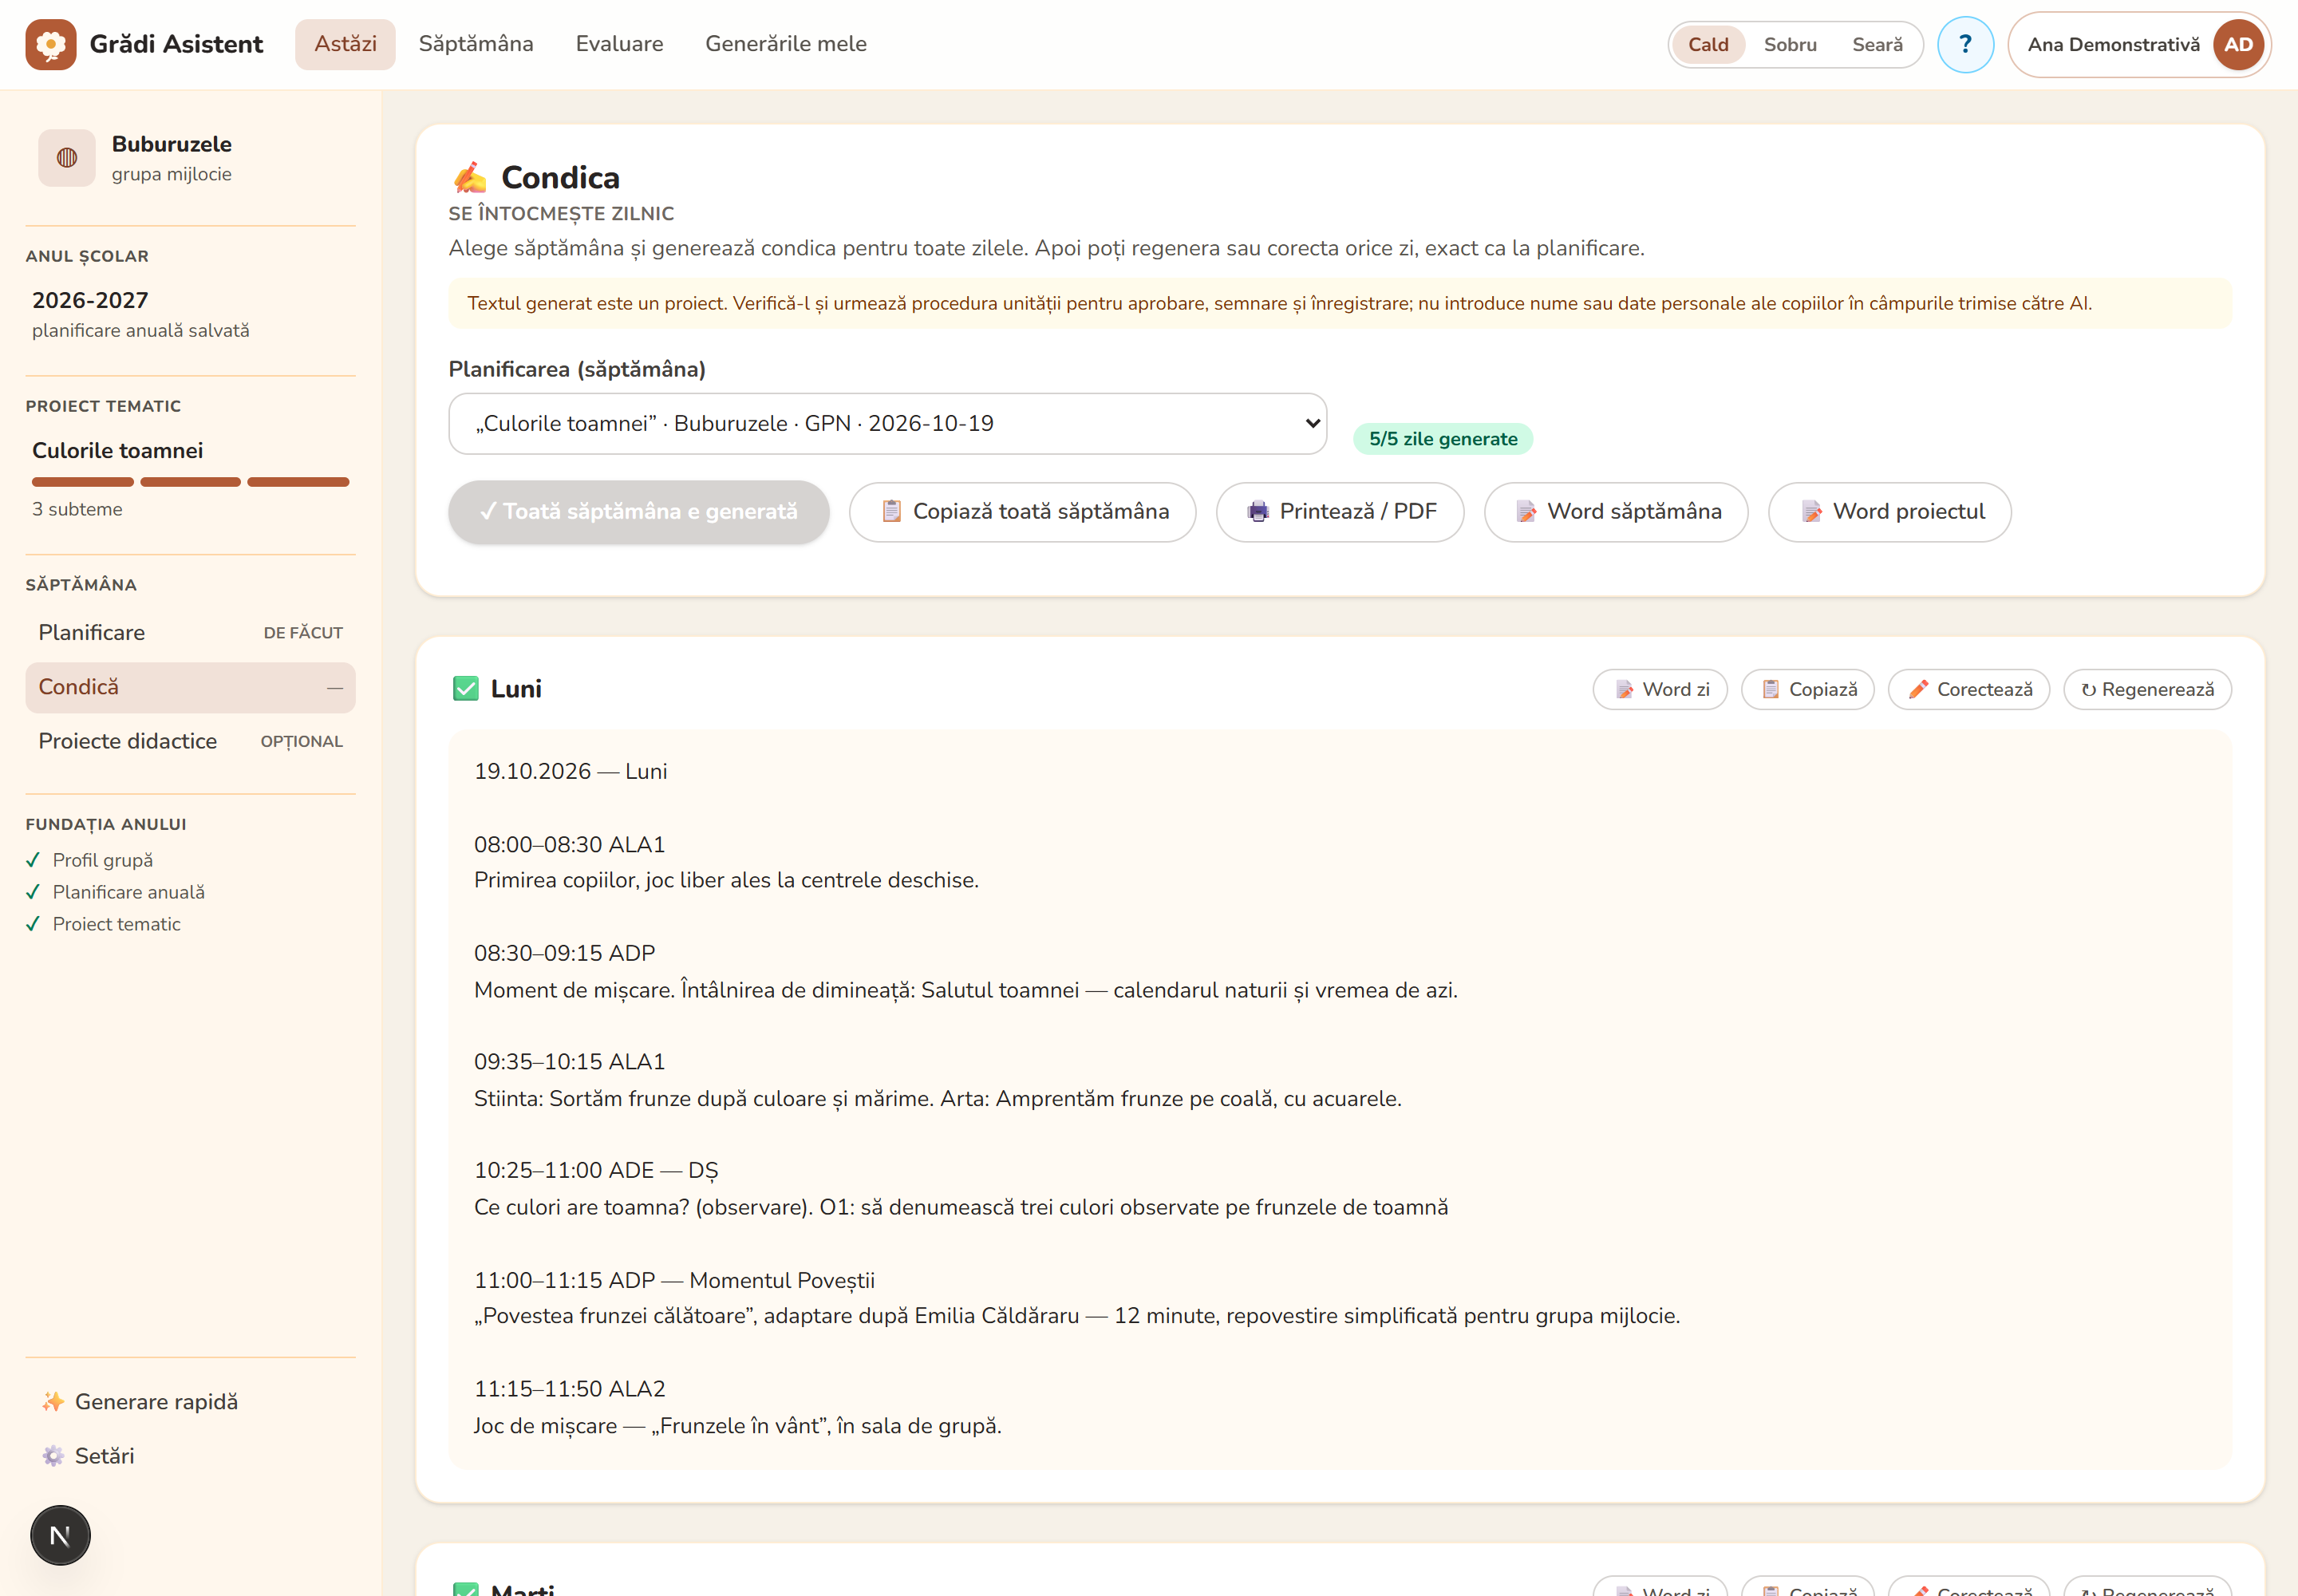Click the AD user avatar
The height and width of the screenshot is (1596, 2298).
point(2238,44)
